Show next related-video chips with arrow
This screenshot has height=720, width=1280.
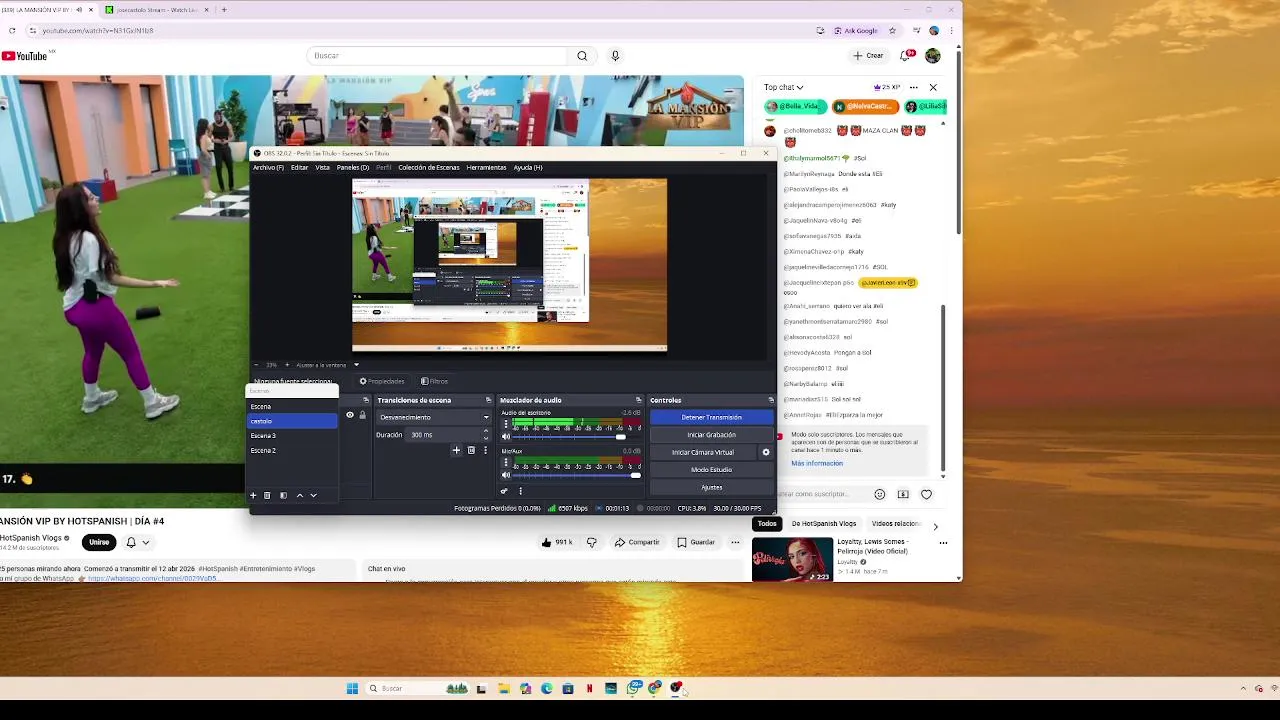point(935,525)
